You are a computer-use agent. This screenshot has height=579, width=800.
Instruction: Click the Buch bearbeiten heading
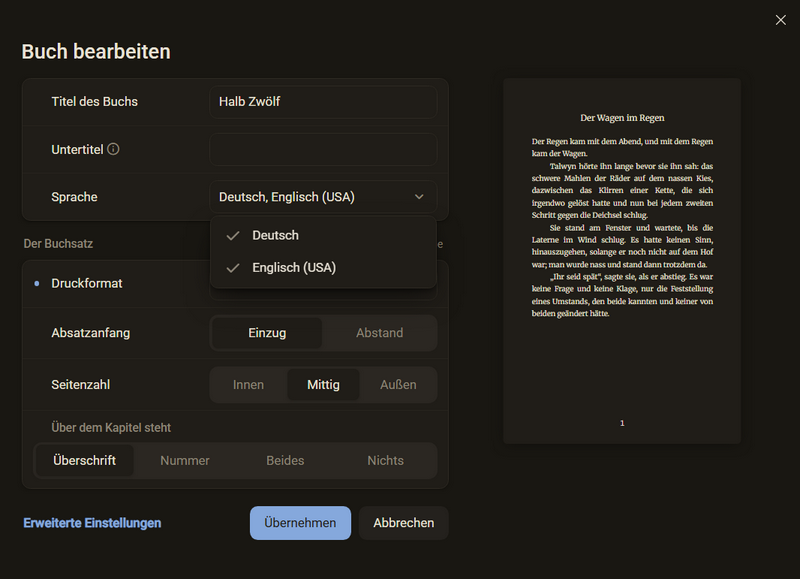pyautogui.click(x=96, y=52)
